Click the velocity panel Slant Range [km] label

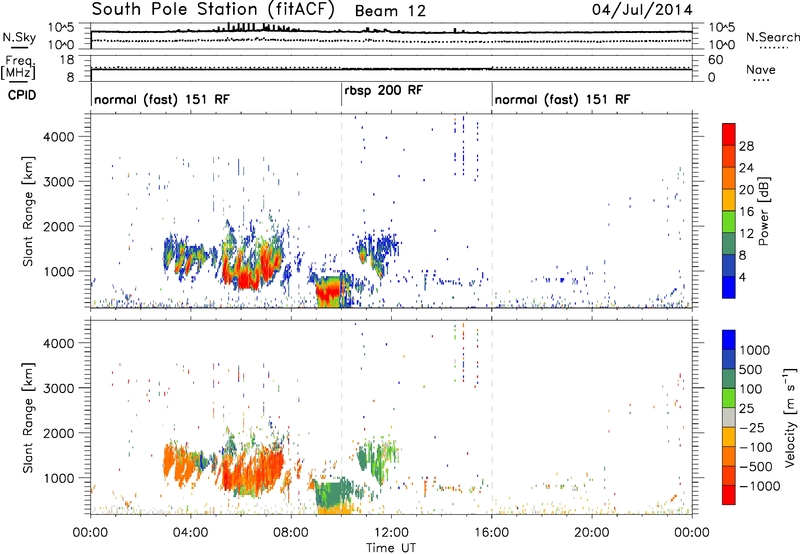pyautogui.click(x=28, y=417)
